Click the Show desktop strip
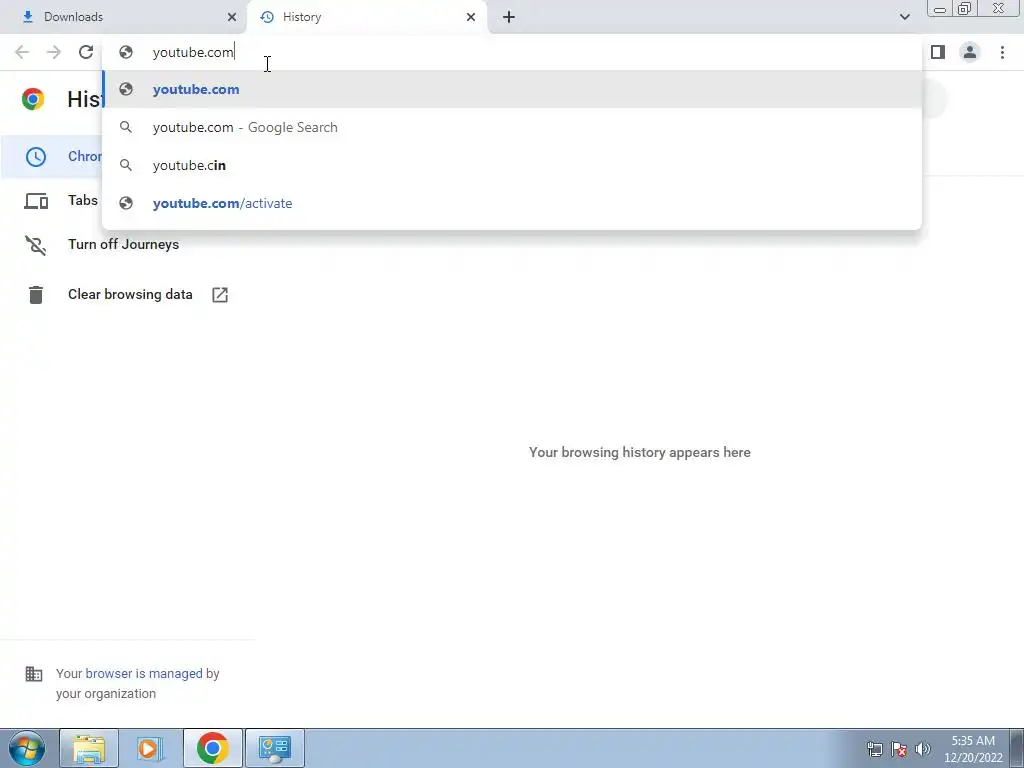The width and height of the screenshot is (1024, 768). pos(1017,748)
